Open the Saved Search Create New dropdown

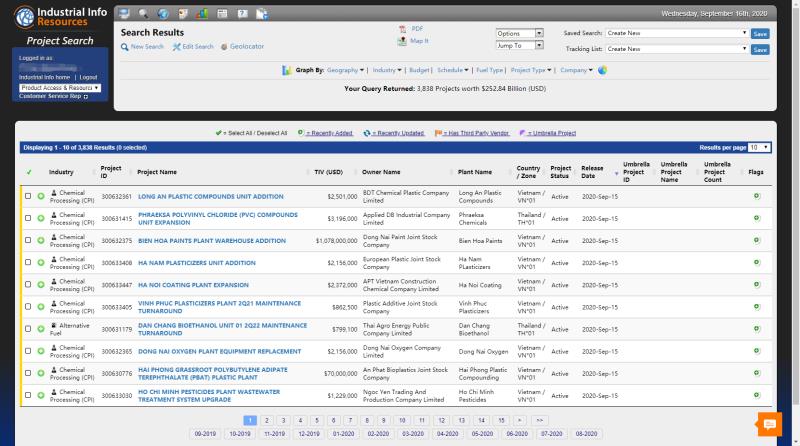coord(677,33)
